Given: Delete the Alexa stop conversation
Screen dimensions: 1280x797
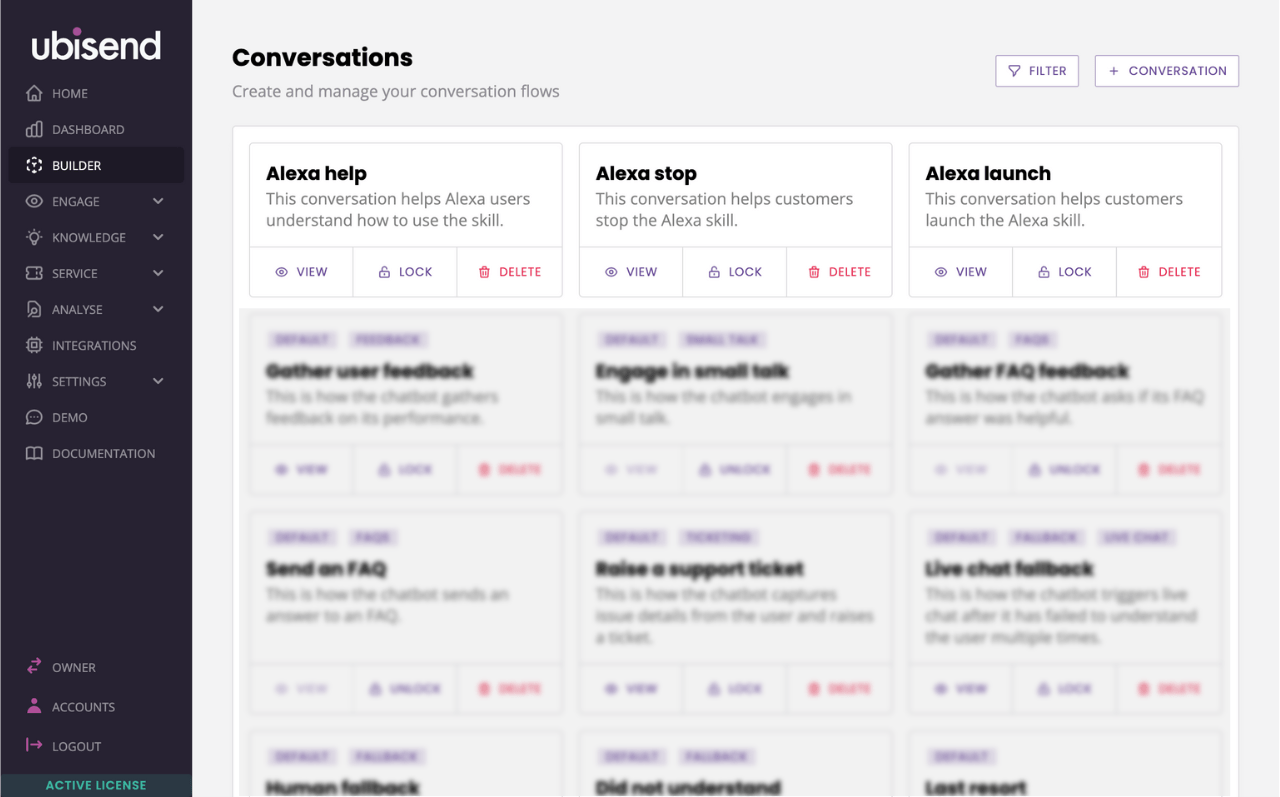Looking at the screenshot, I should [x=839, y=272].
